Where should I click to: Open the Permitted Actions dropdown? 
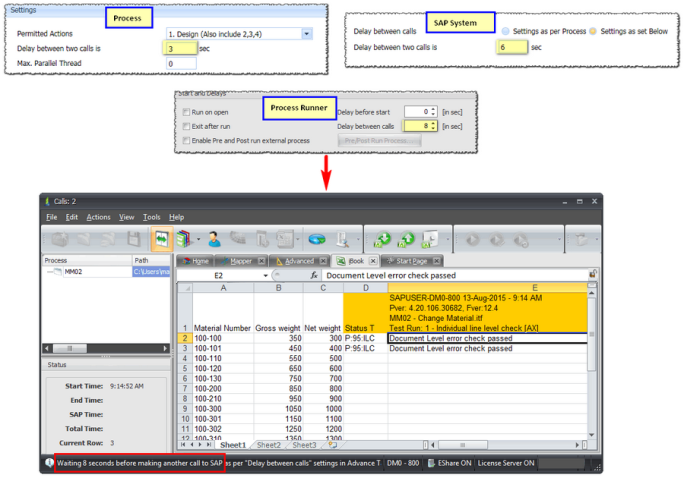coord(307,34)
